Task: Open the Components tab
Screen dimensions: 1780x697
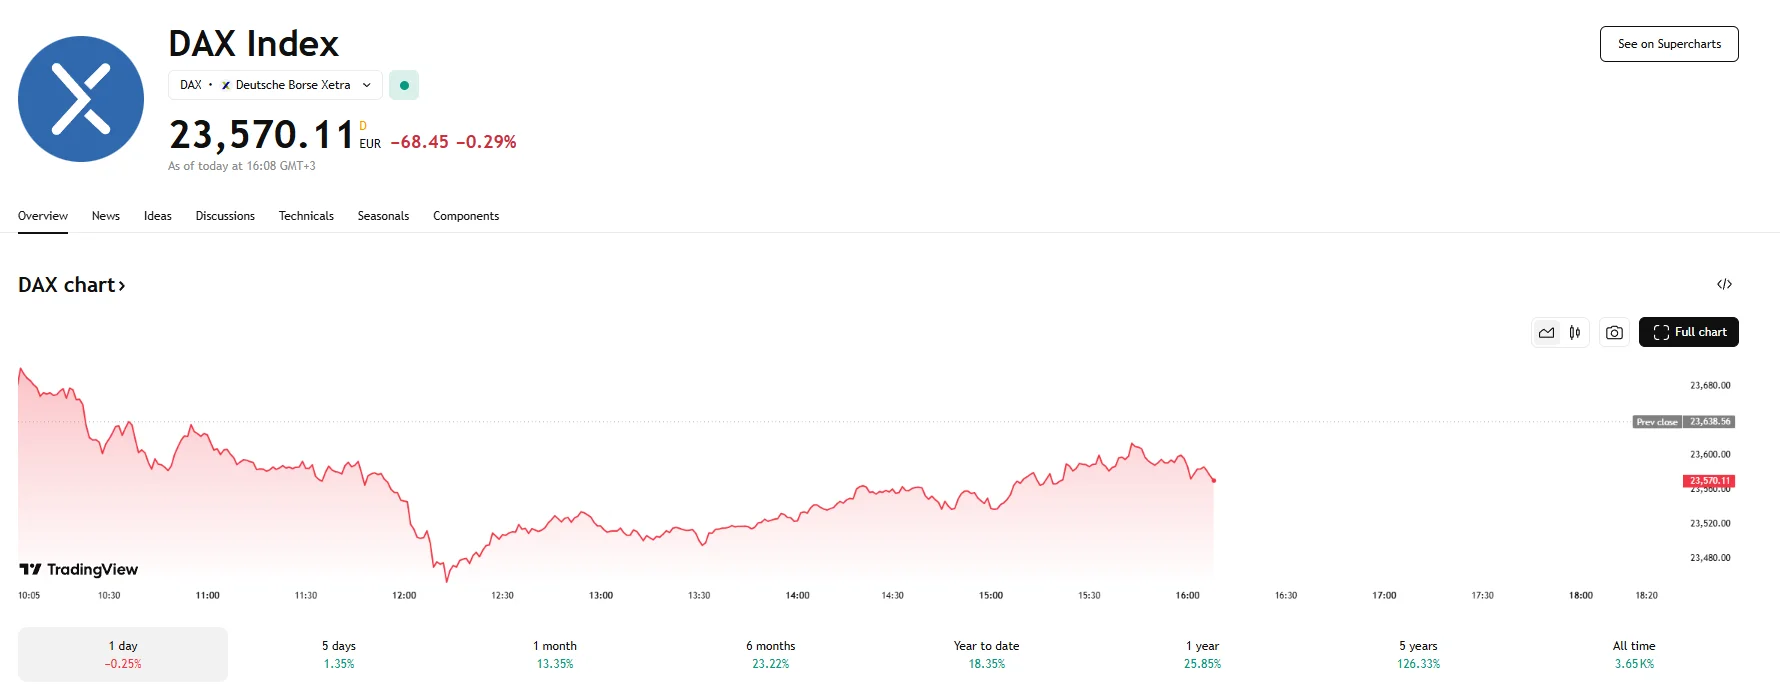Action: (x=466, y=216)
